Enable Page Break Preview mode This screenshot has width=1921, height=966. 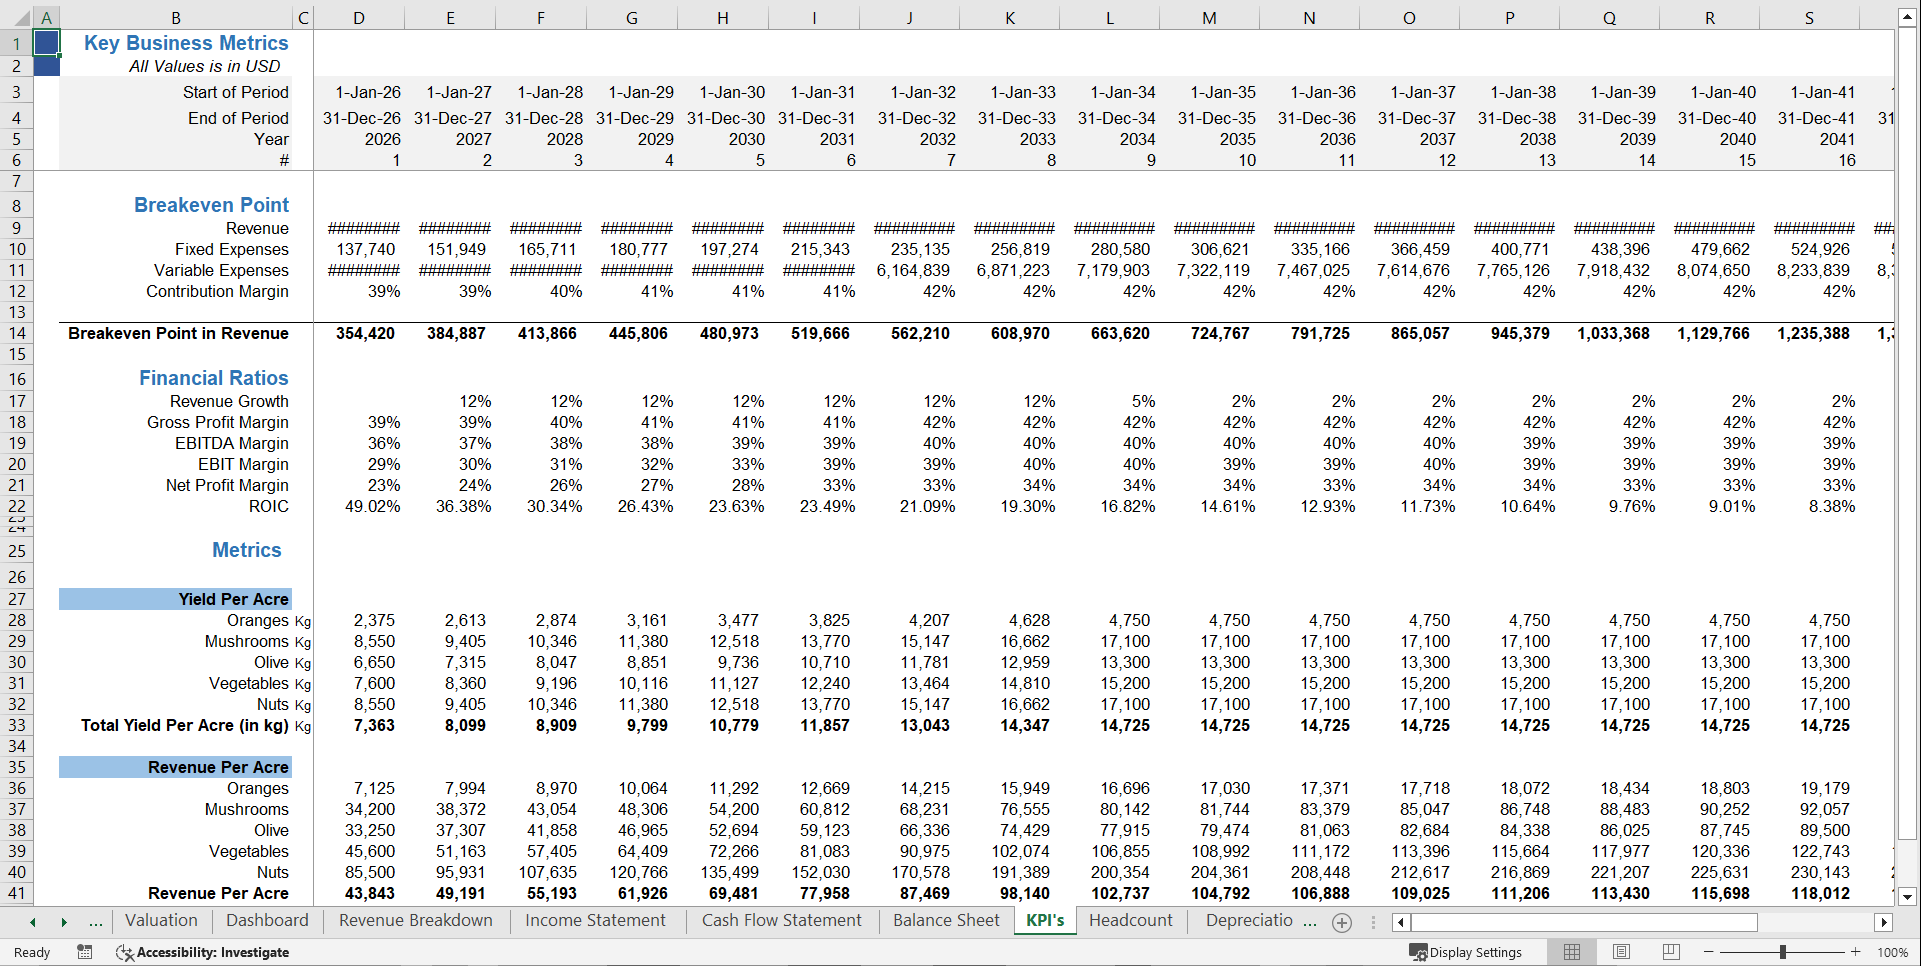(1671, 952)
